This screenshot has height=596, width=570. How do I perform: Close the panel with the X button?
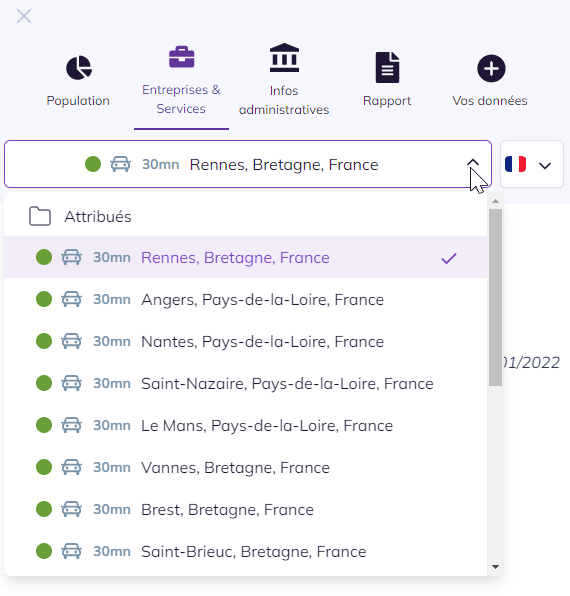pyautogui.click(x=24, y=16)
